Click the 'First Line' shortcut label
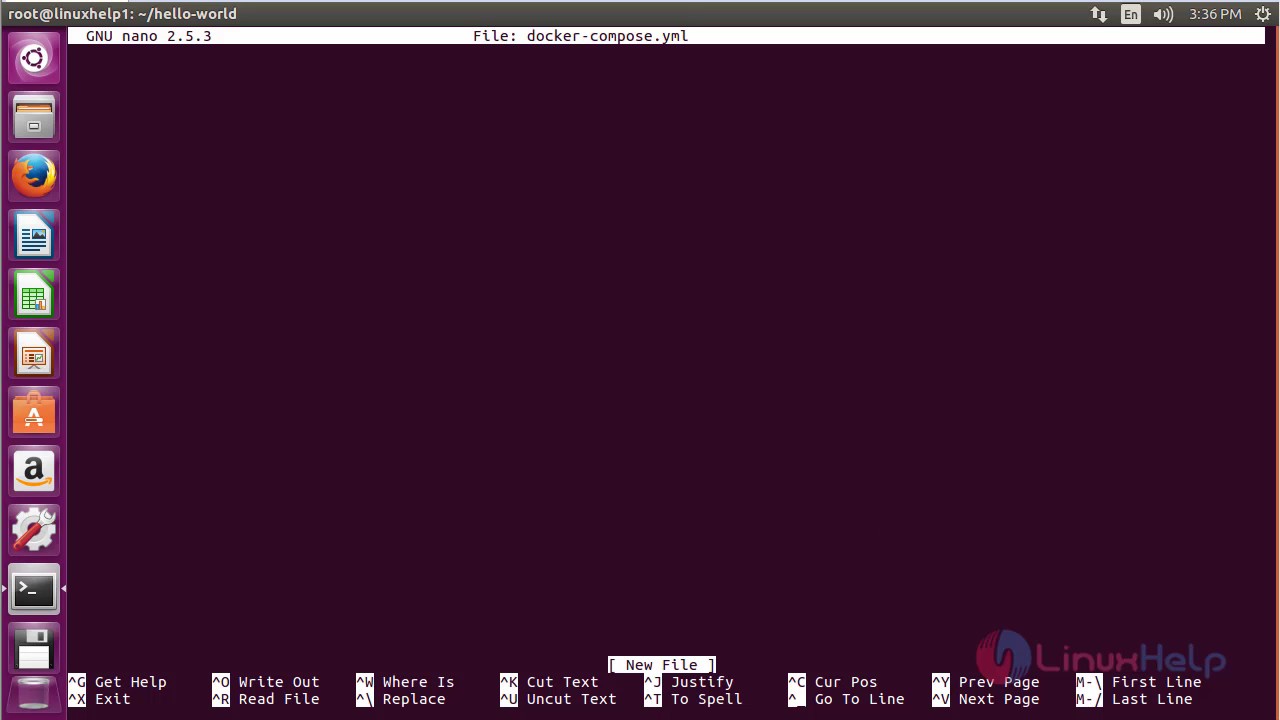This screenshot has width=1280, height=720. pos(1156,682)
